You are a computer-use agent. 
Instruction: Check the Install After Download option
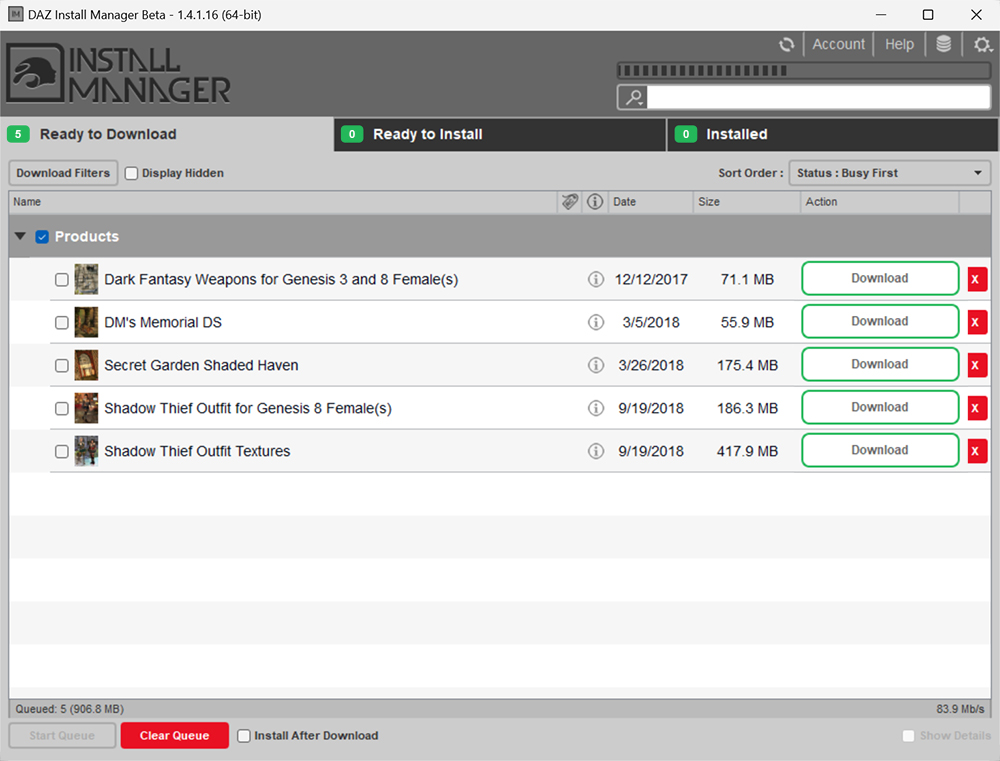pos(244,736)
